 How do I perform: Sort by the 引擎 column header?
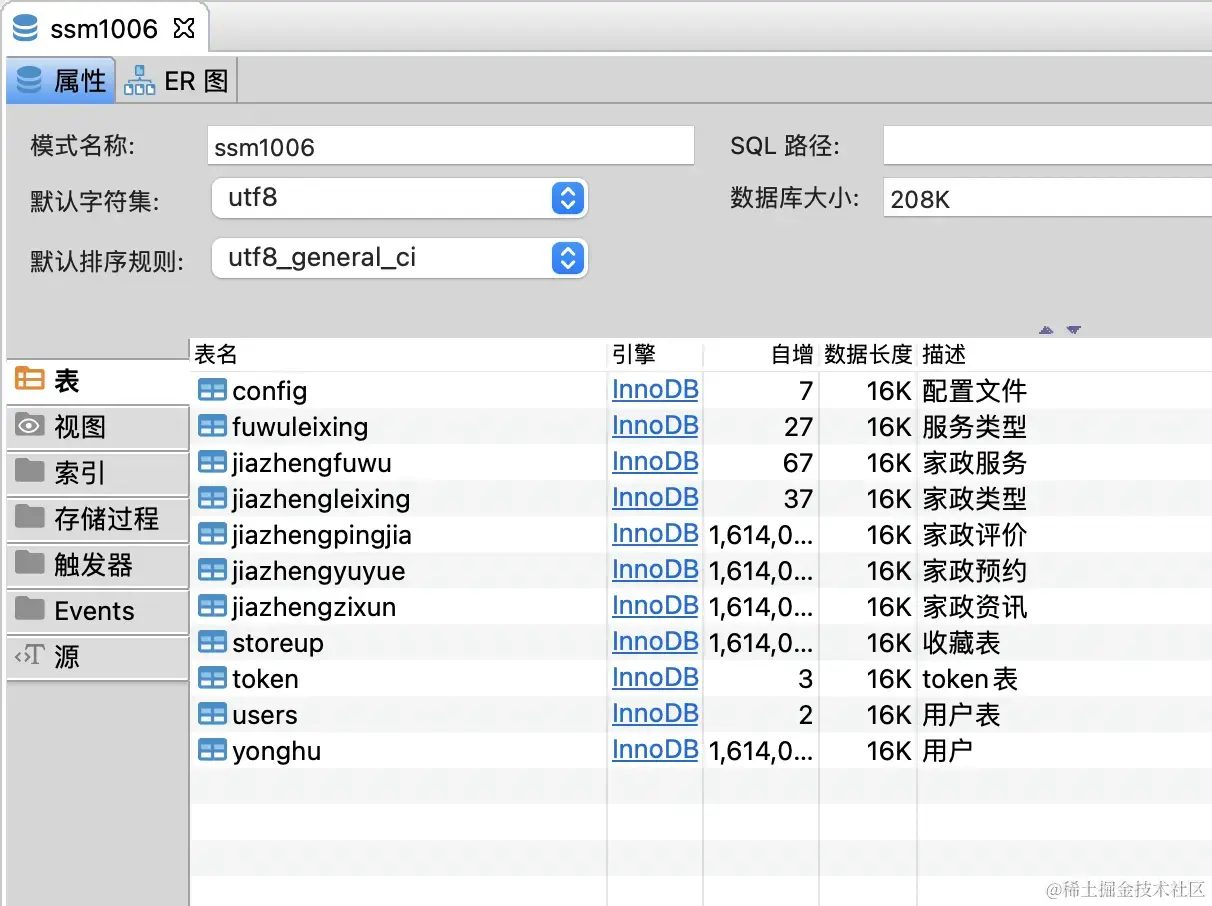[656, 355]
